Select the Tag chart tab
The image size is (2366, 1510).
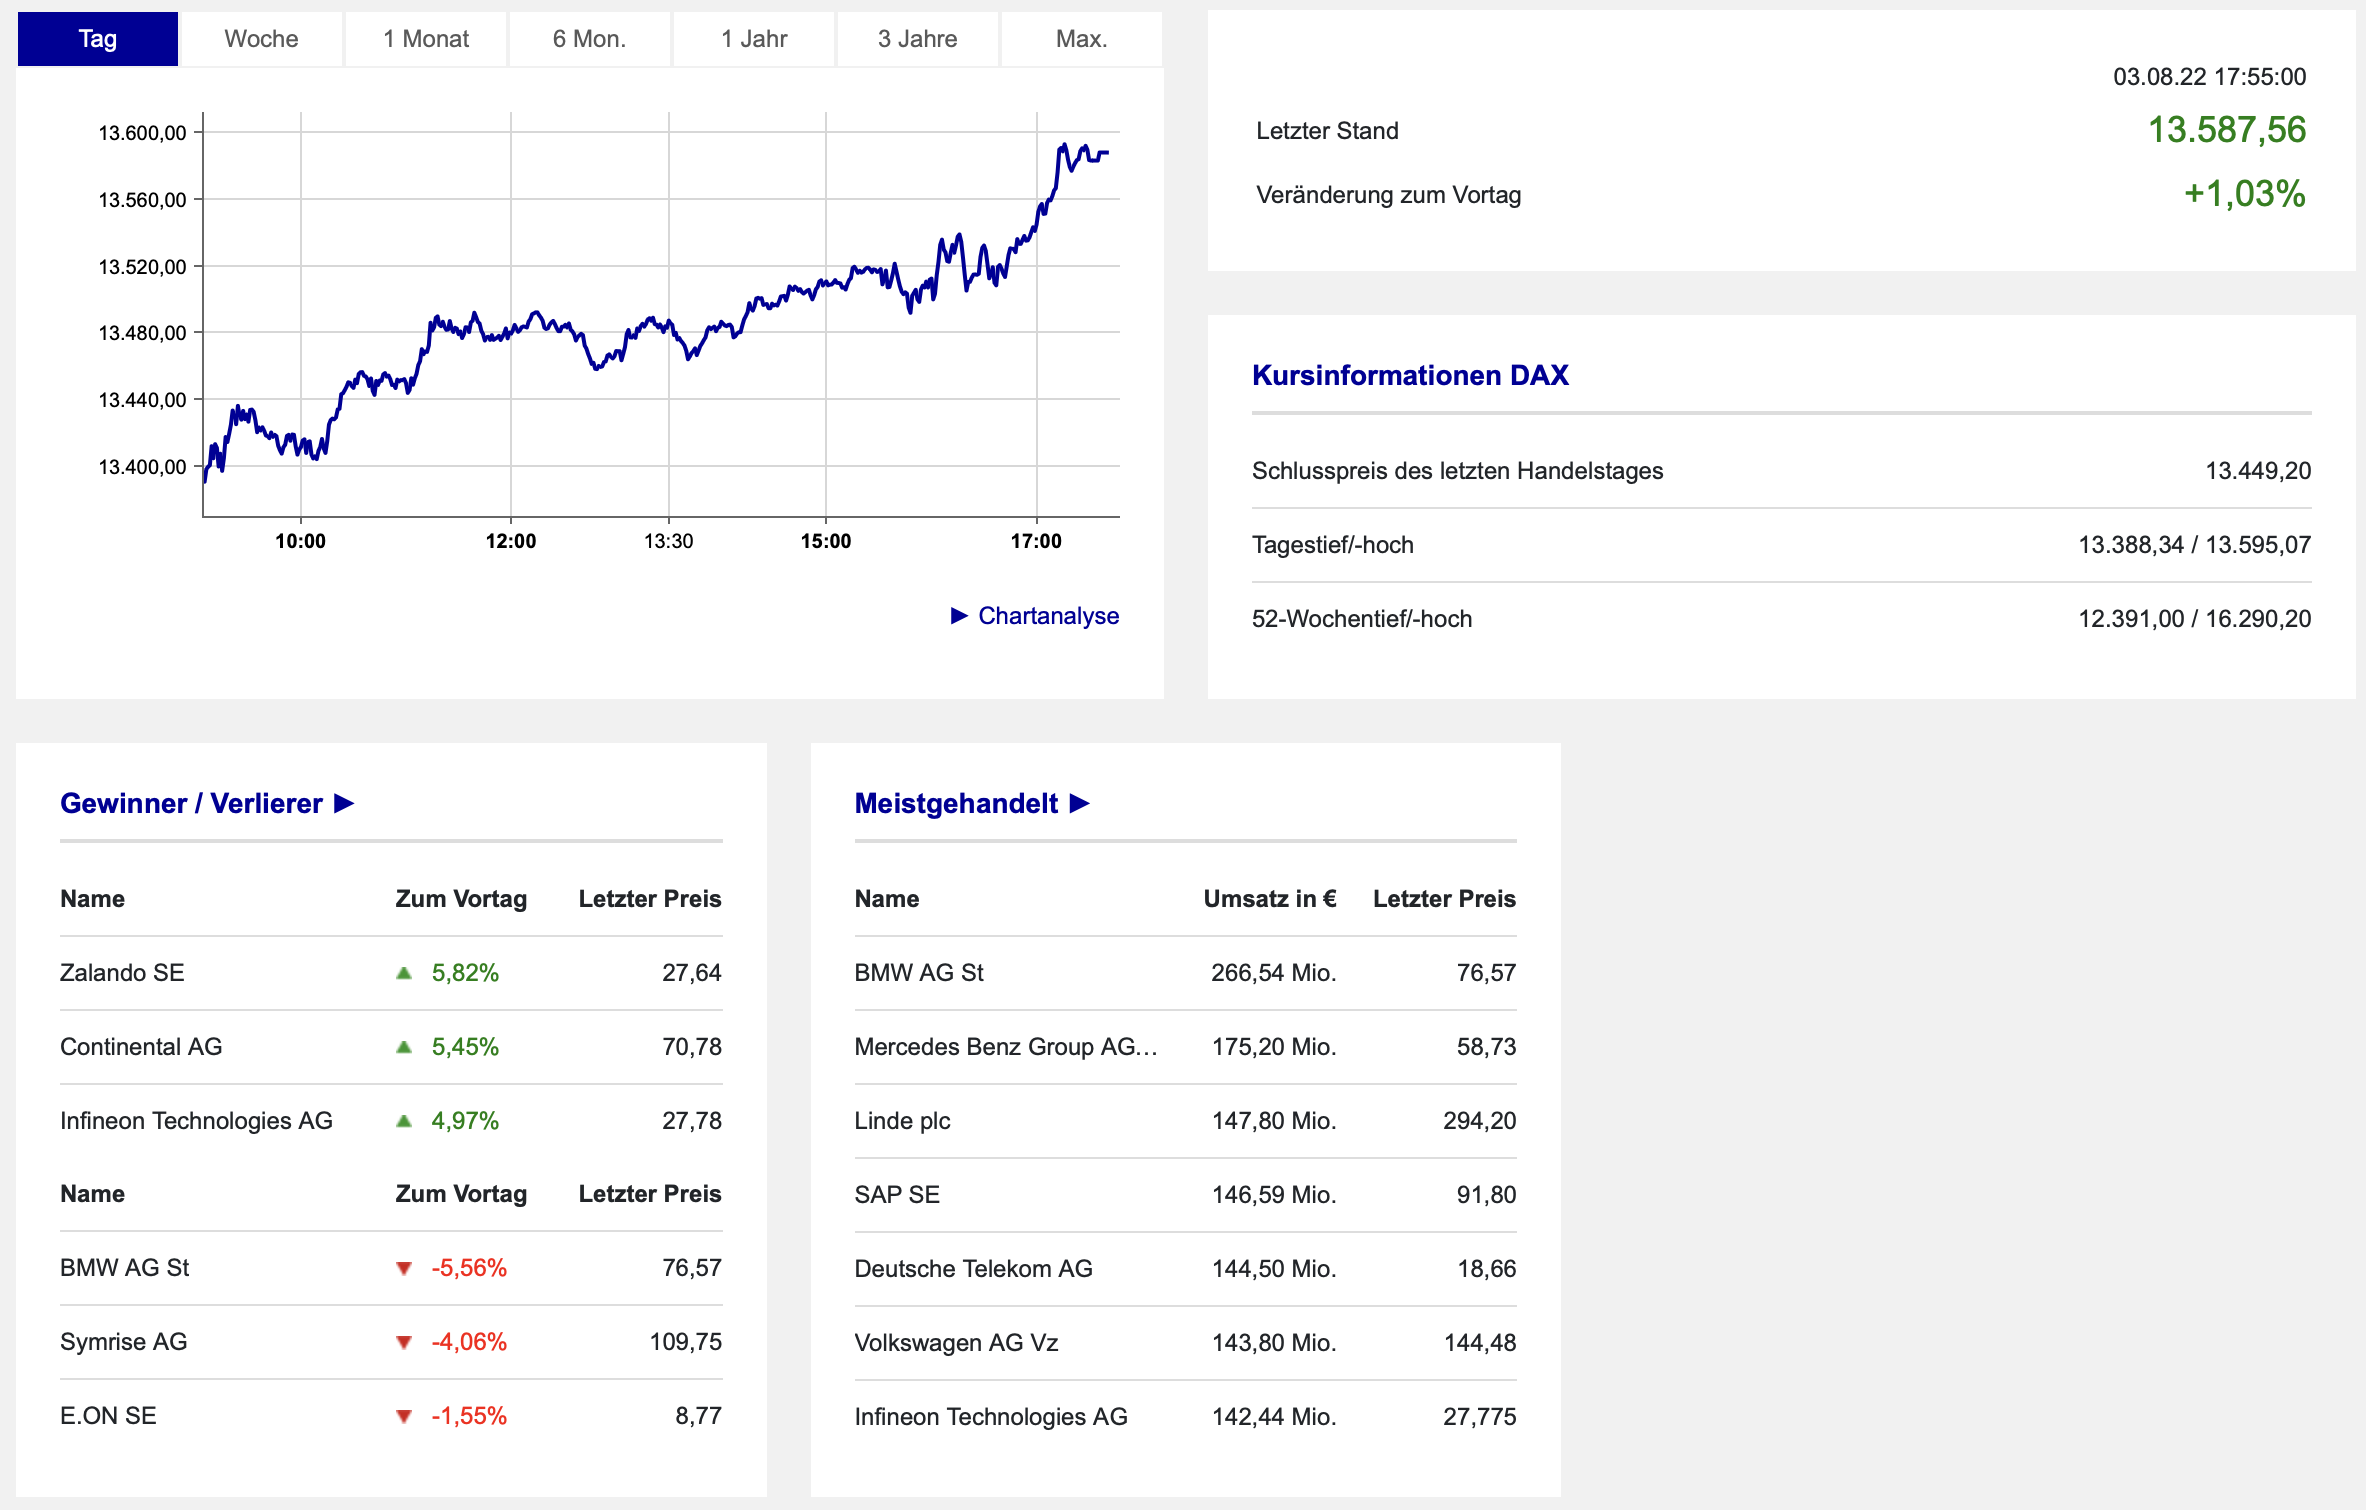coord(98,39)
